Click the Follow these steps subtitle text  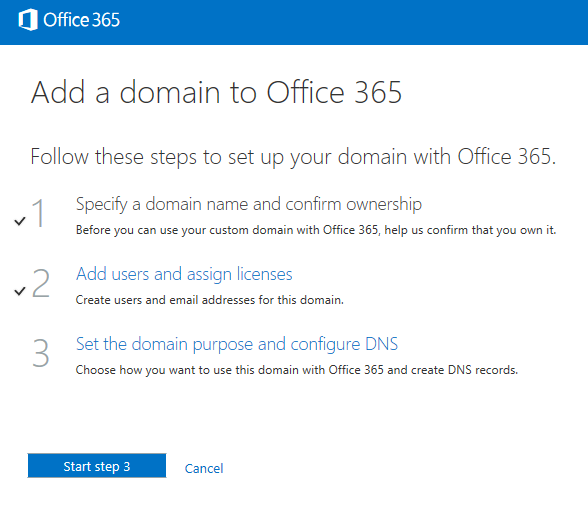coord(293,157)
